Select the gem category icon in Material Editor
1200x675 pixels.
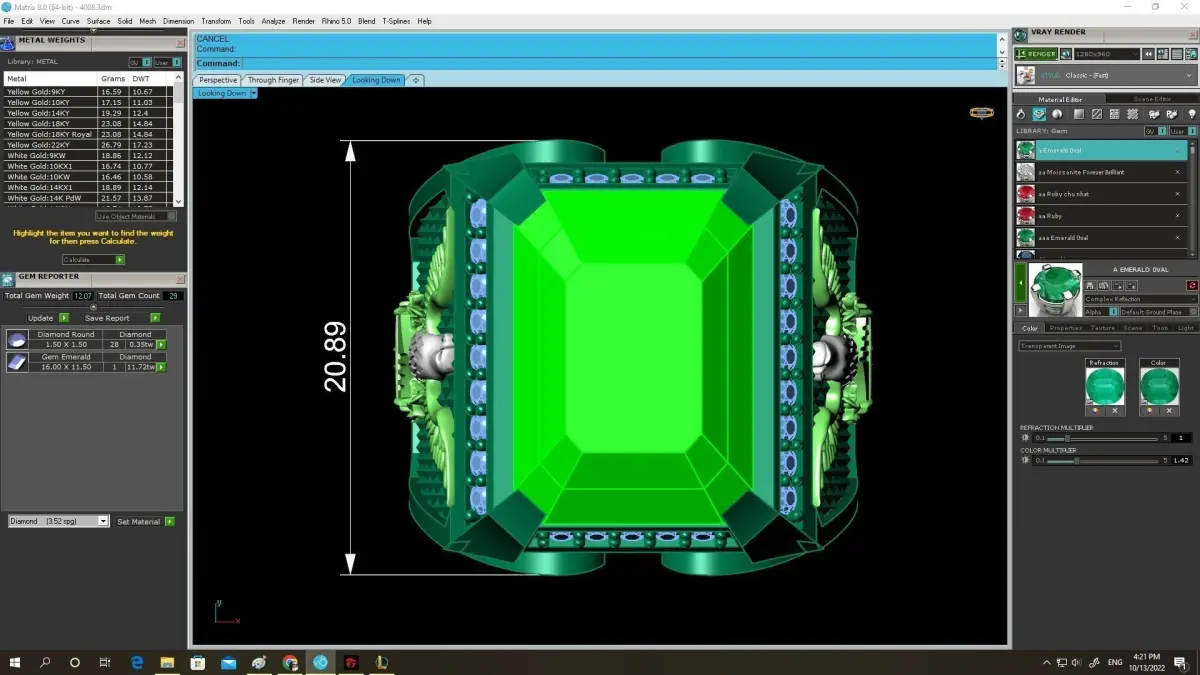(x=1040, y=115)
